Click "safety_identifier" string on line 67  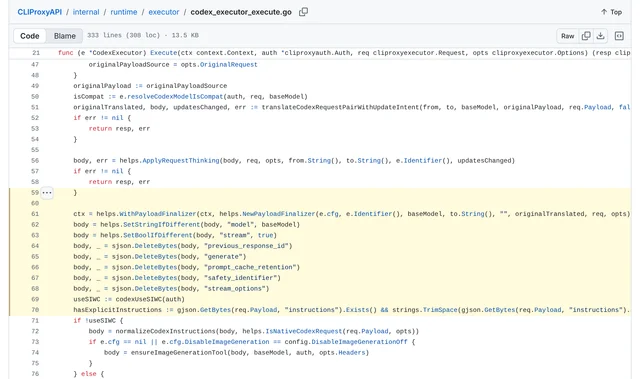pos(240,278)
